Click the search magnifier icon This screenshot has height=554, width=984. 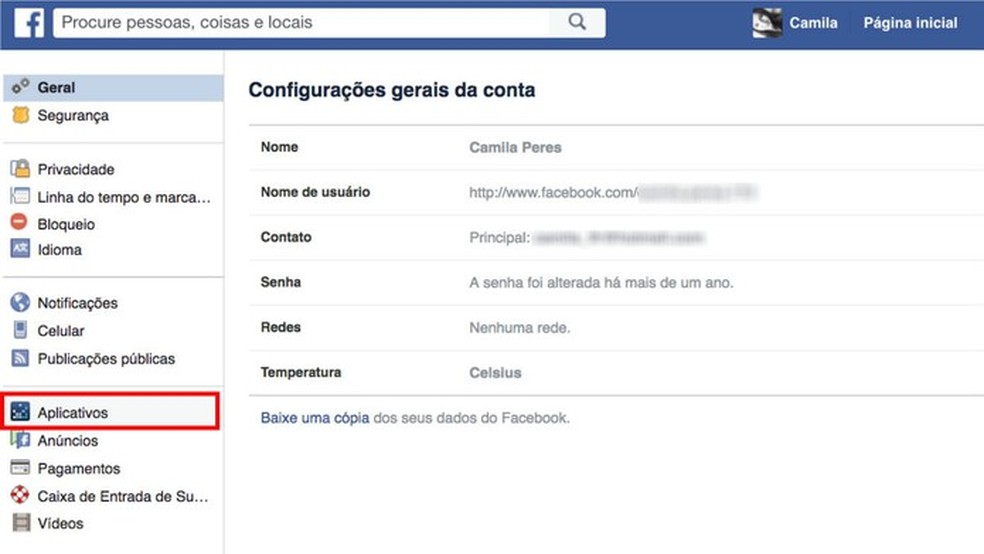pyautogui.click(x=577, y=22)
